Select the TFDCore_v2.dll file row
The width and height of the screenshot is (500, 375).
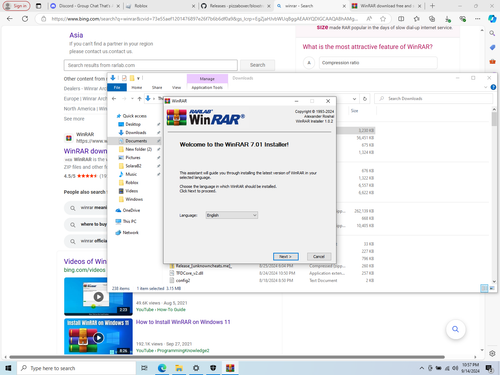pyautogui.click(x=190, y=273)
